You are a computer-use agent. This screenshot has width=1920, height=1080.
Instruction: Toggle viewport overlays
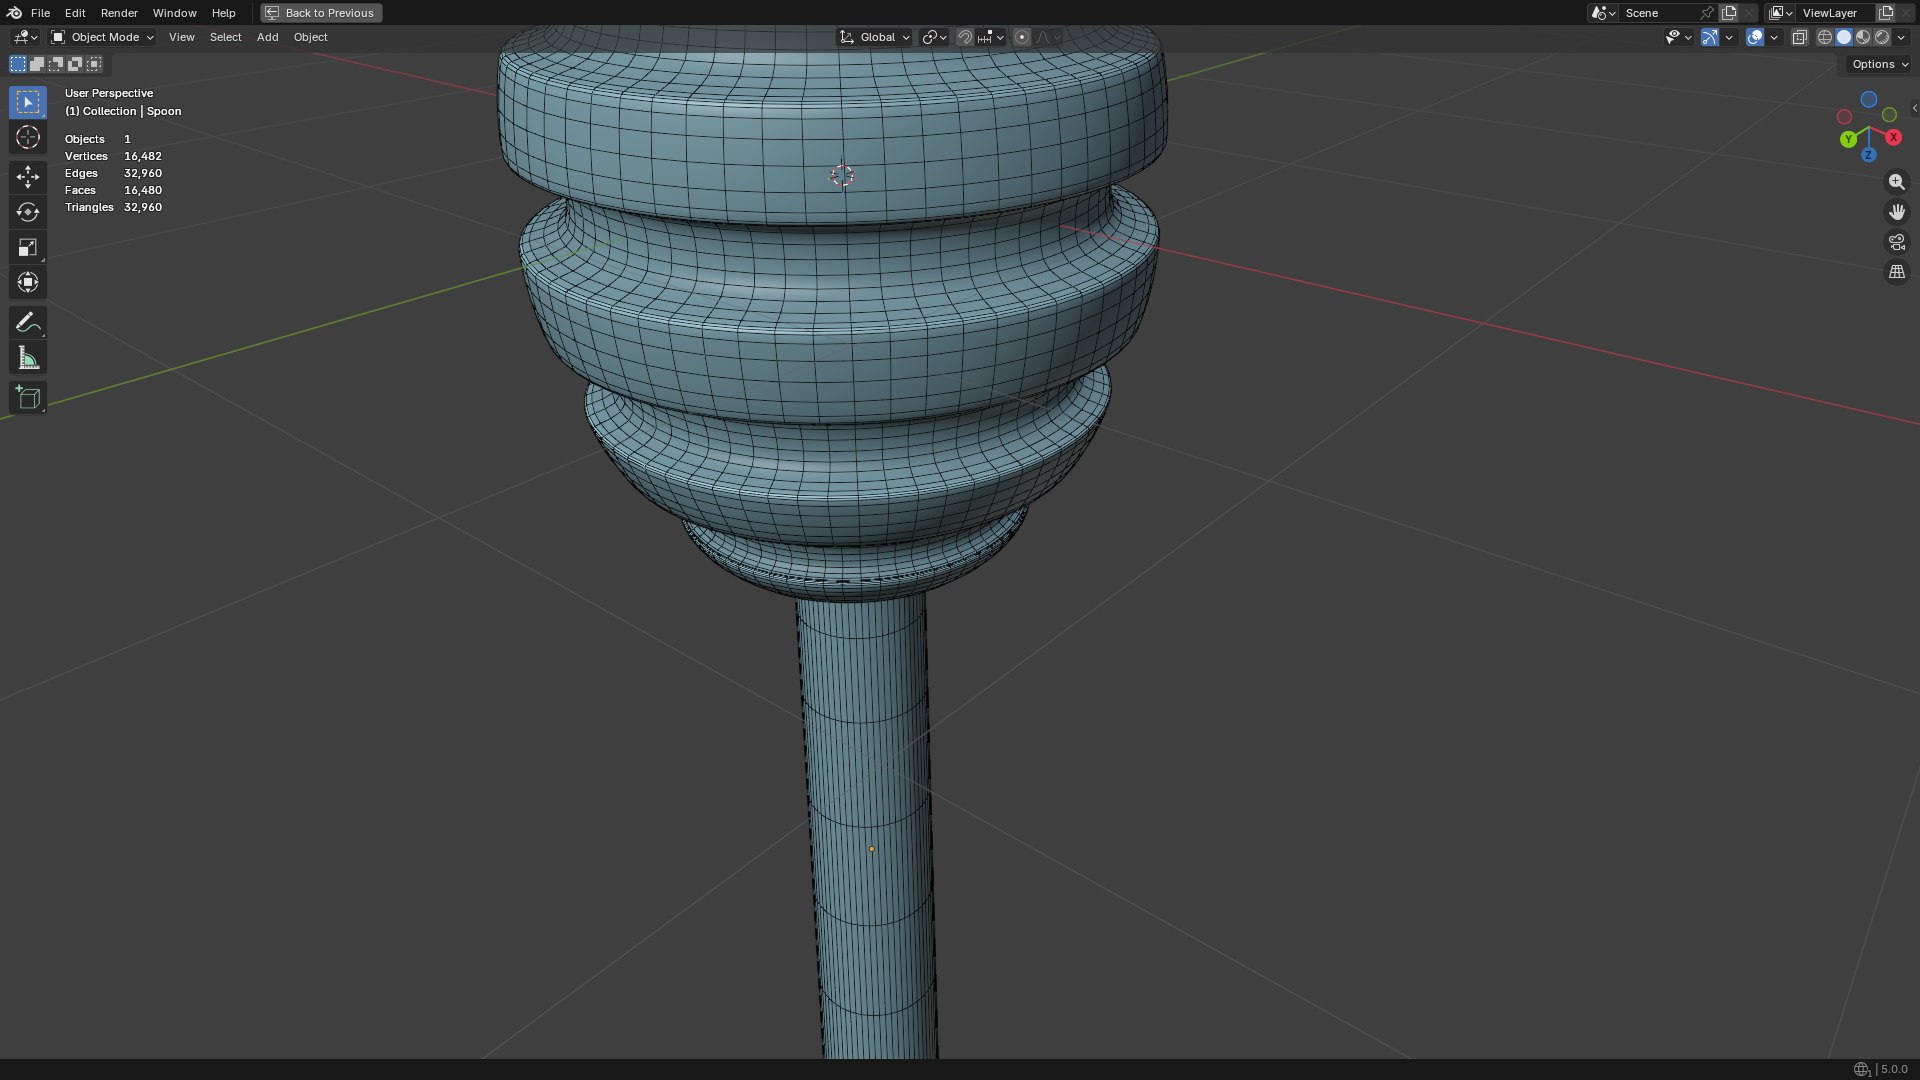(1755, 37)
